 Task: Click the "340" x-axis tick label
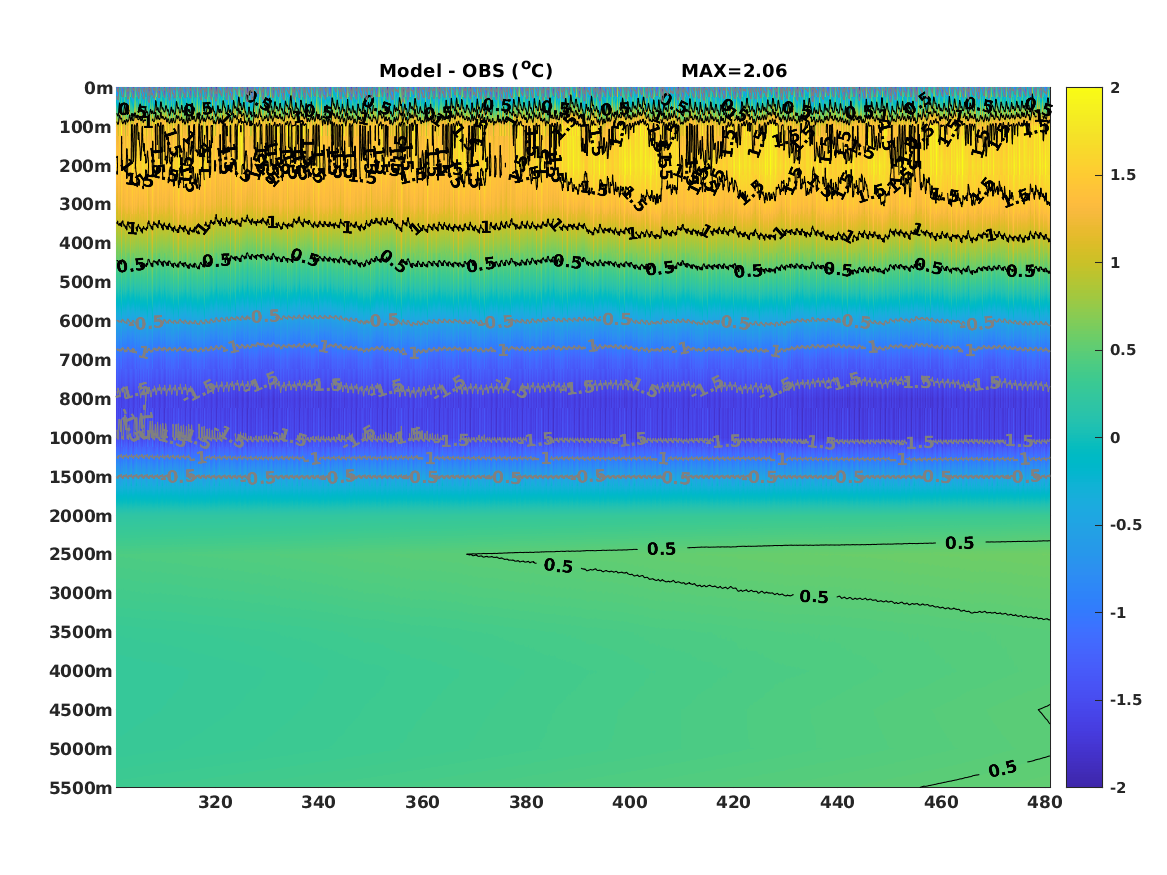coord(319,802)
